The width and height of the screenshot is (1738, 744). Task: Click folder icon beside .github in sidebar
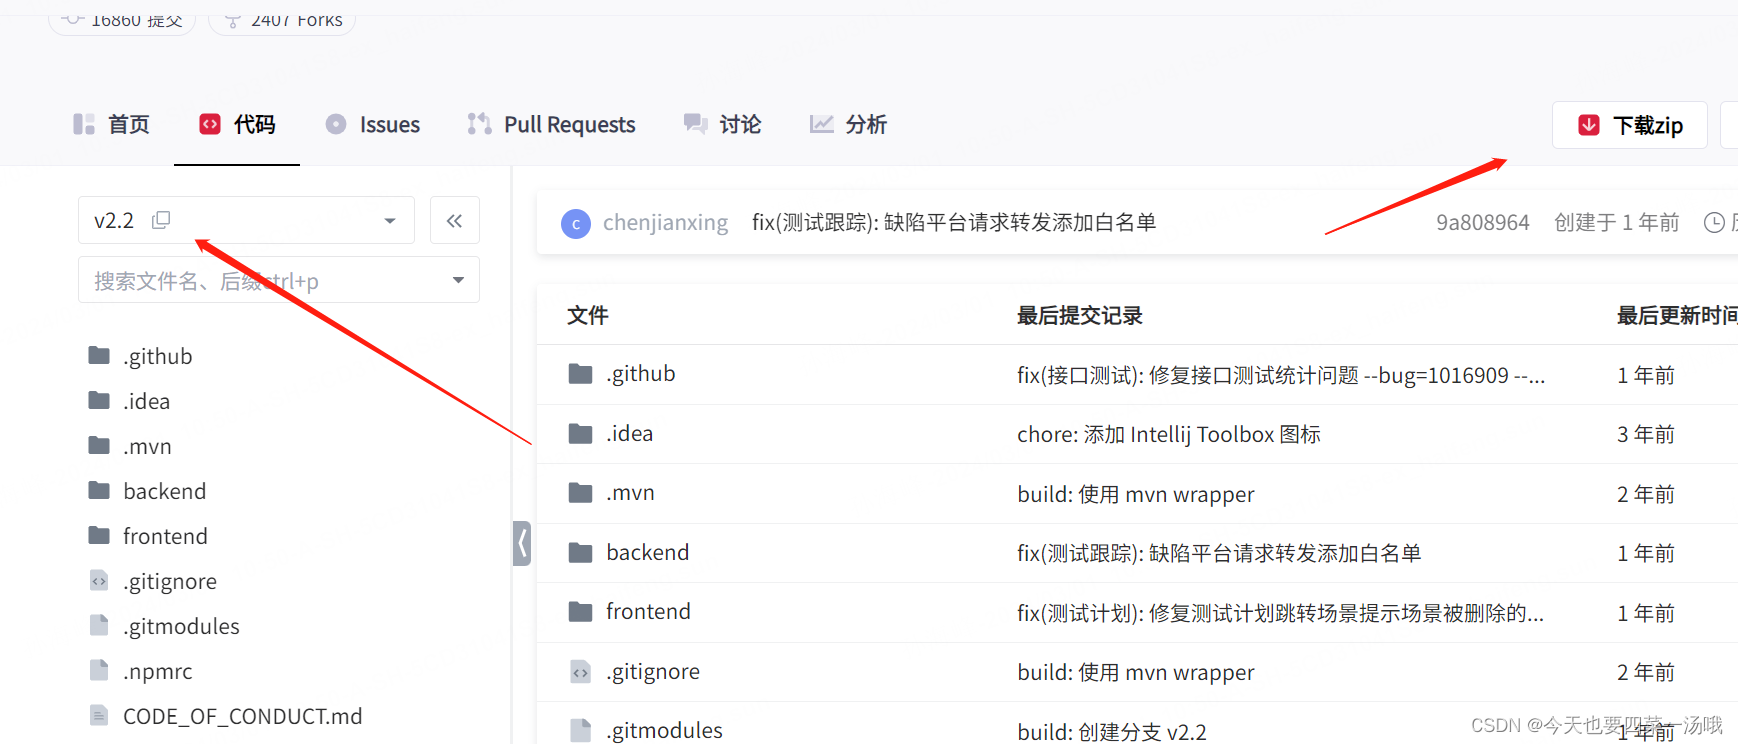99,355
